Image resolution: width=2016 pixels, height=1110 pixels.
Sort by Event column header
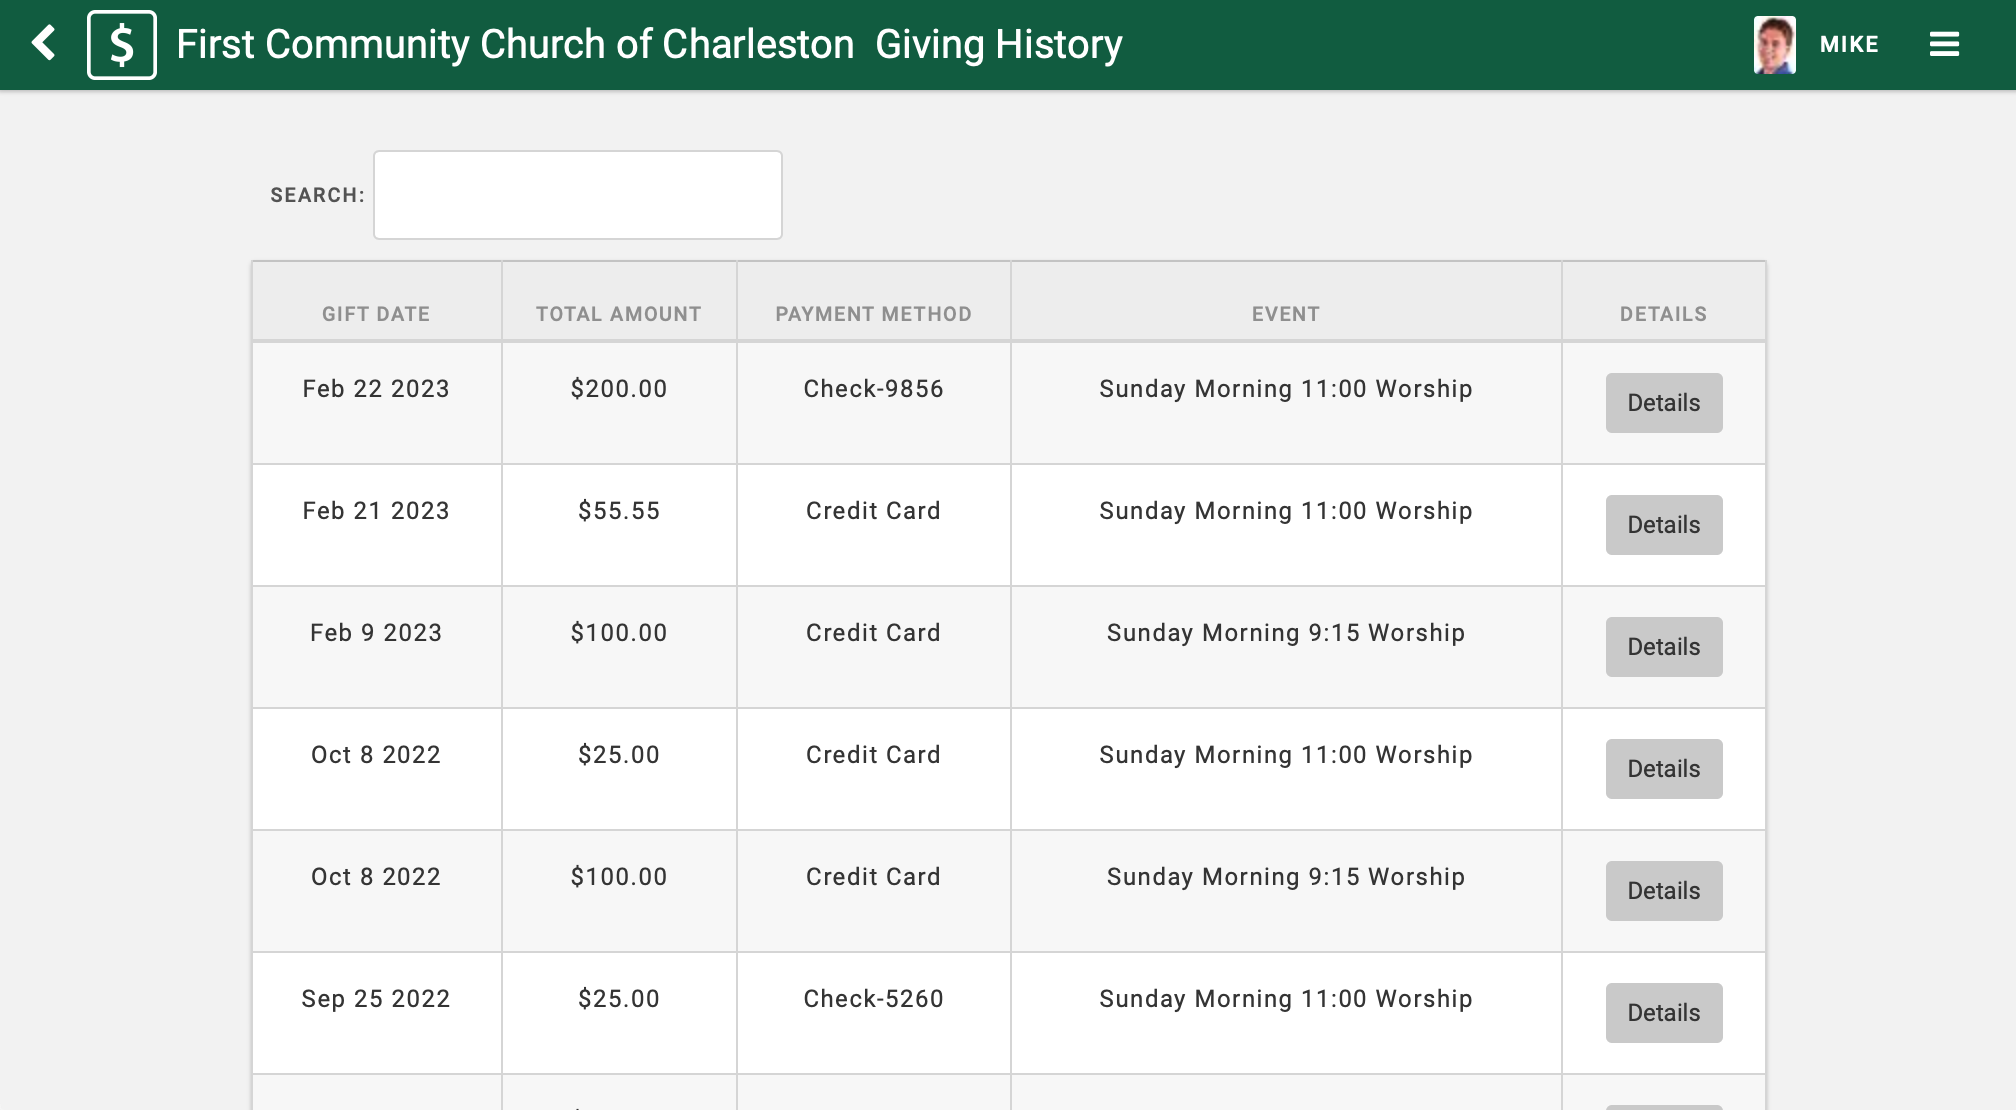1286,314
